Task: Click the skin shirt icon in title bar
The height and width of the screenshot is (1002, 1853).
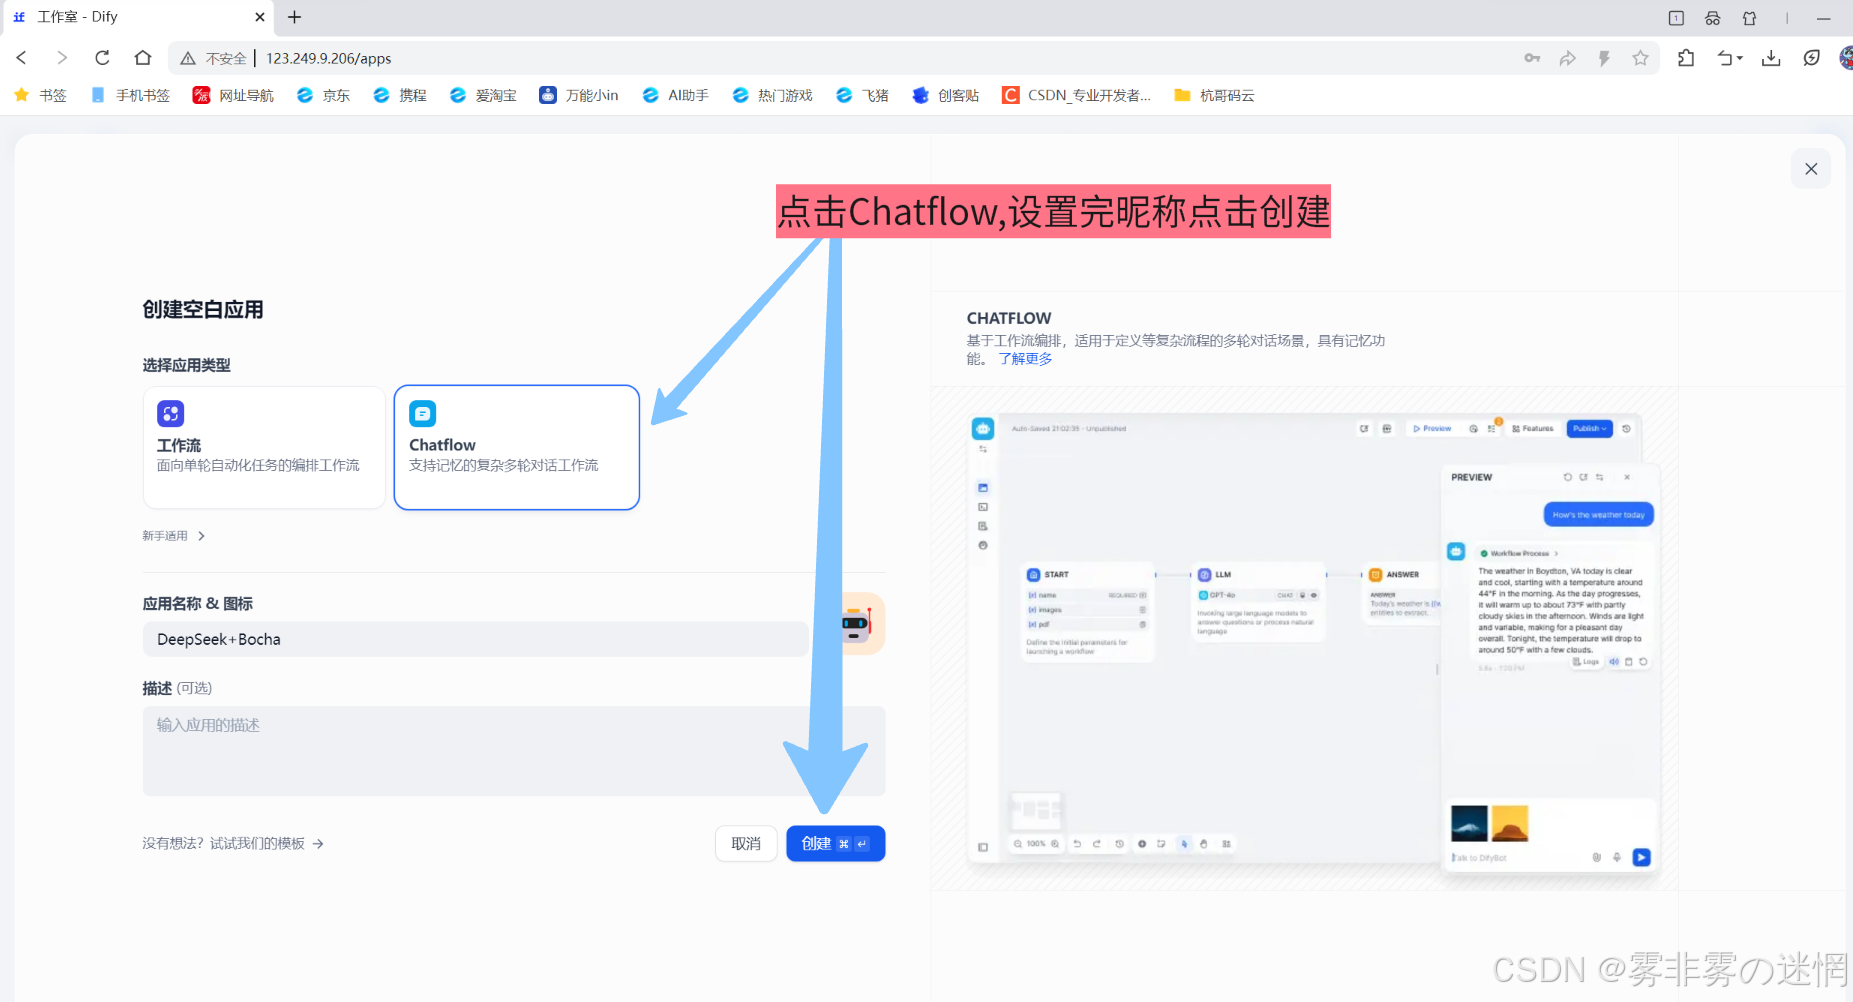Action: point(1749,18)
